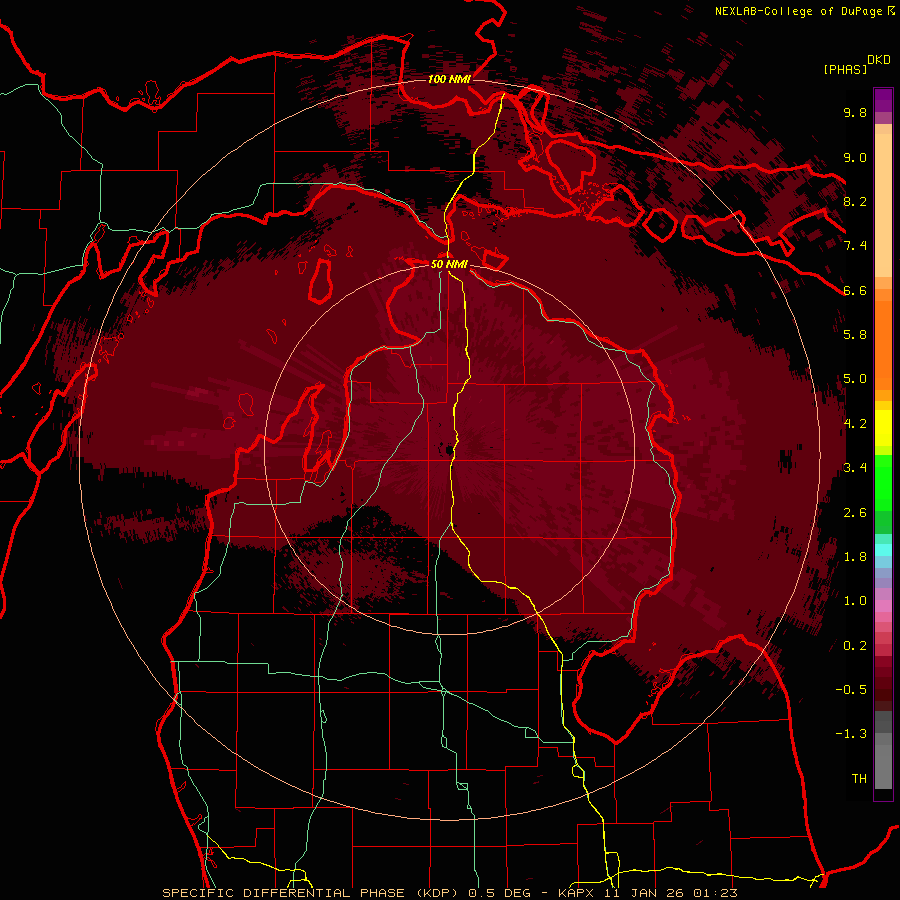Viewport: 900px width, 900px height.
Task: Click the 5.0 color scale label
Action: (x=855, y=379)
